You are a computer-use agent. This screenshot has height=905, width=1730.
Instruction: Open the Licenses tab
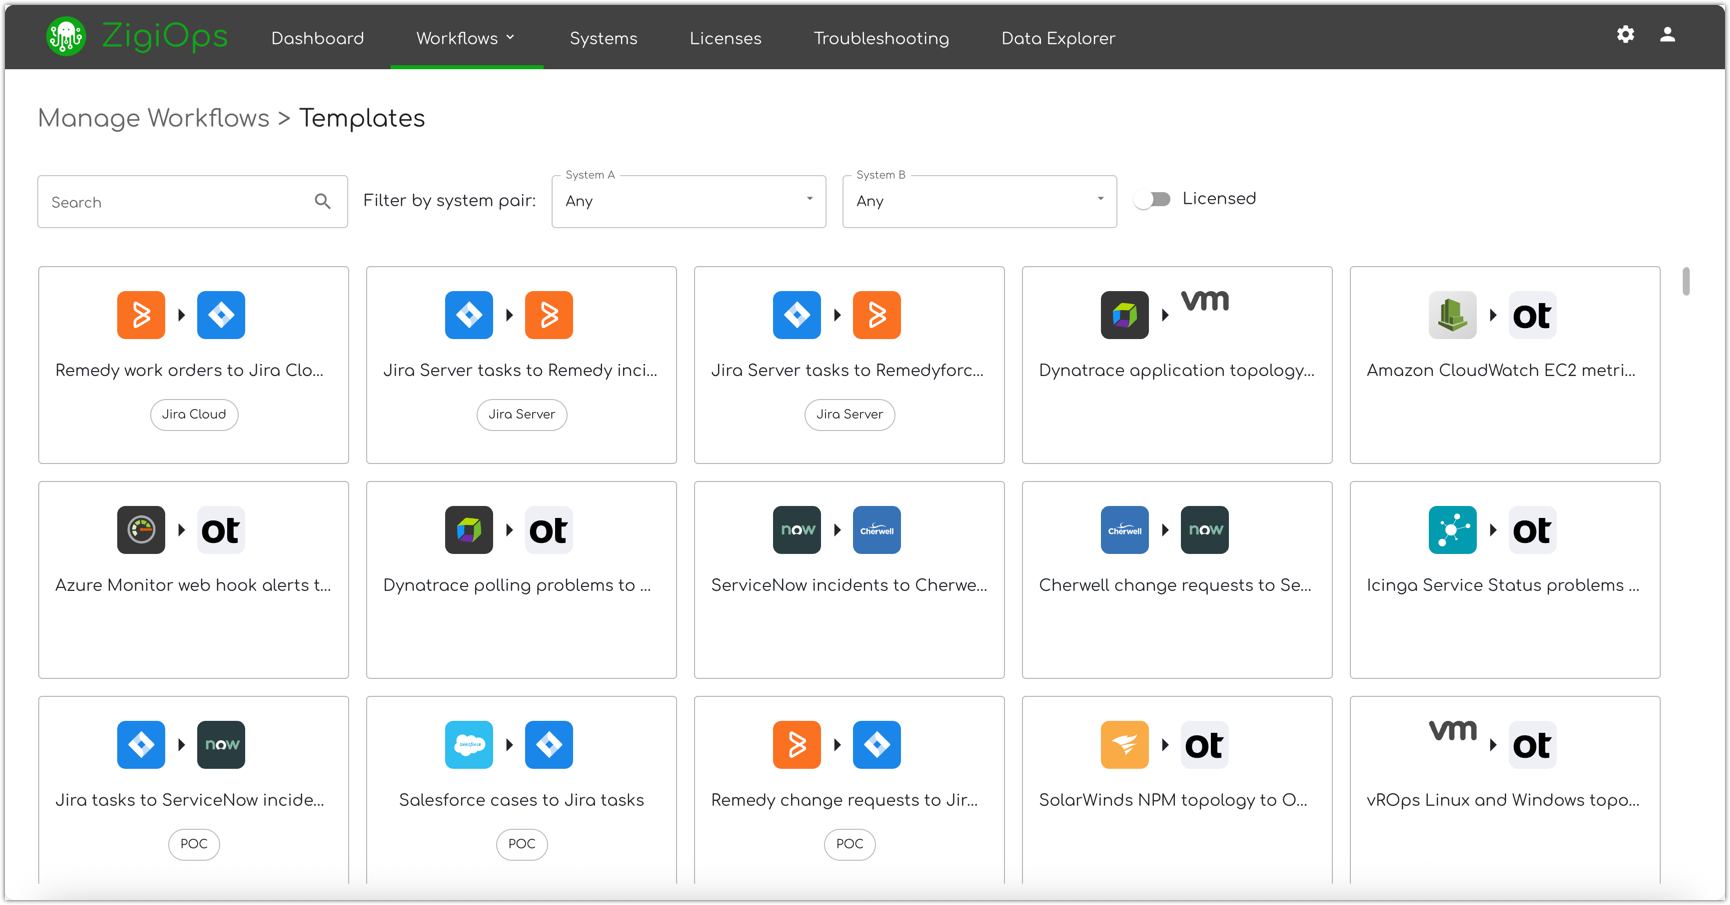[x=726, y=38]
